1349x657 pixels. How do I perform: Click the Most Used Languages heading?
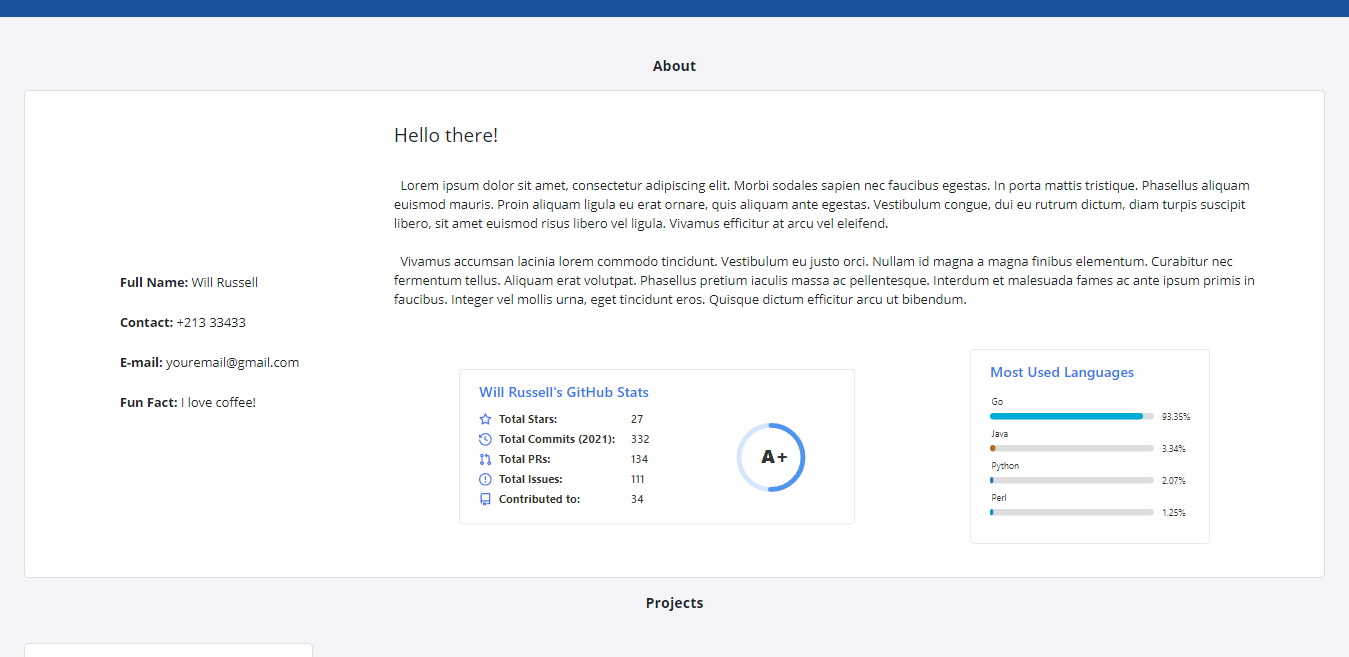click(x=1062, y=372)
